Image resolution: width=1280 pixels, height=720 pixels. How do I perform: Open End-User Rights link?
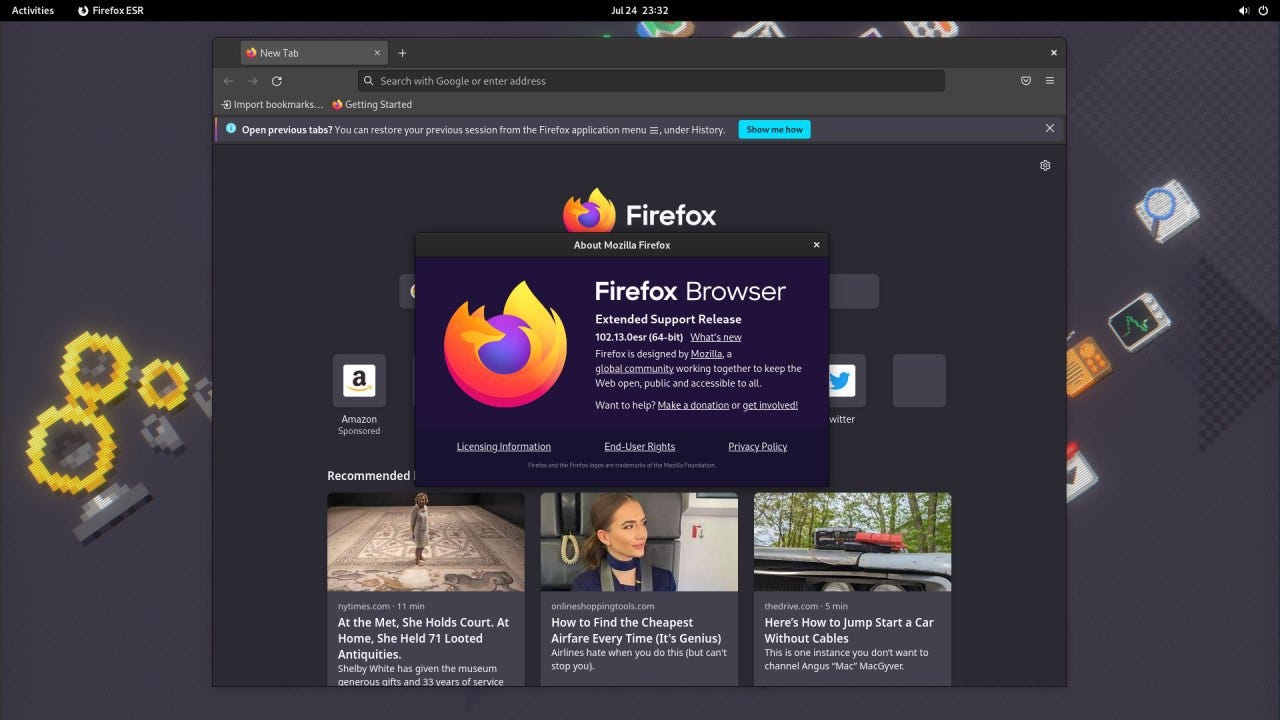[640, 447]
